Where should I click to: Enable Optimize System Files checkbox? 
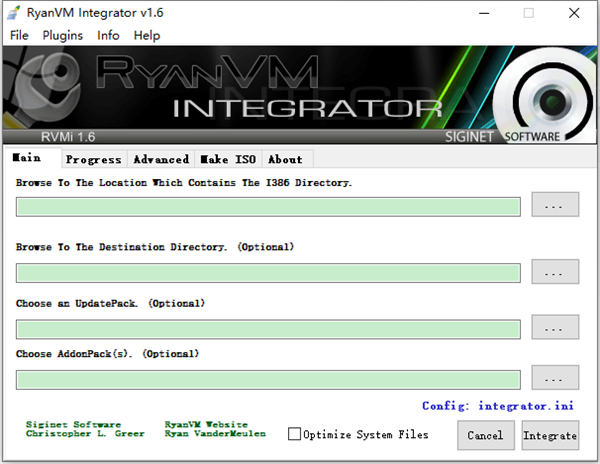click(x=294, y=434)
